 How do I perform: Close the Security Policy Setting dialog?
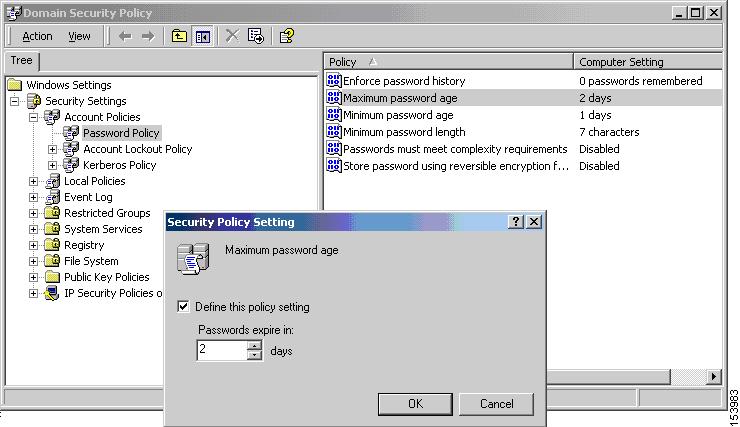[534, 221]
